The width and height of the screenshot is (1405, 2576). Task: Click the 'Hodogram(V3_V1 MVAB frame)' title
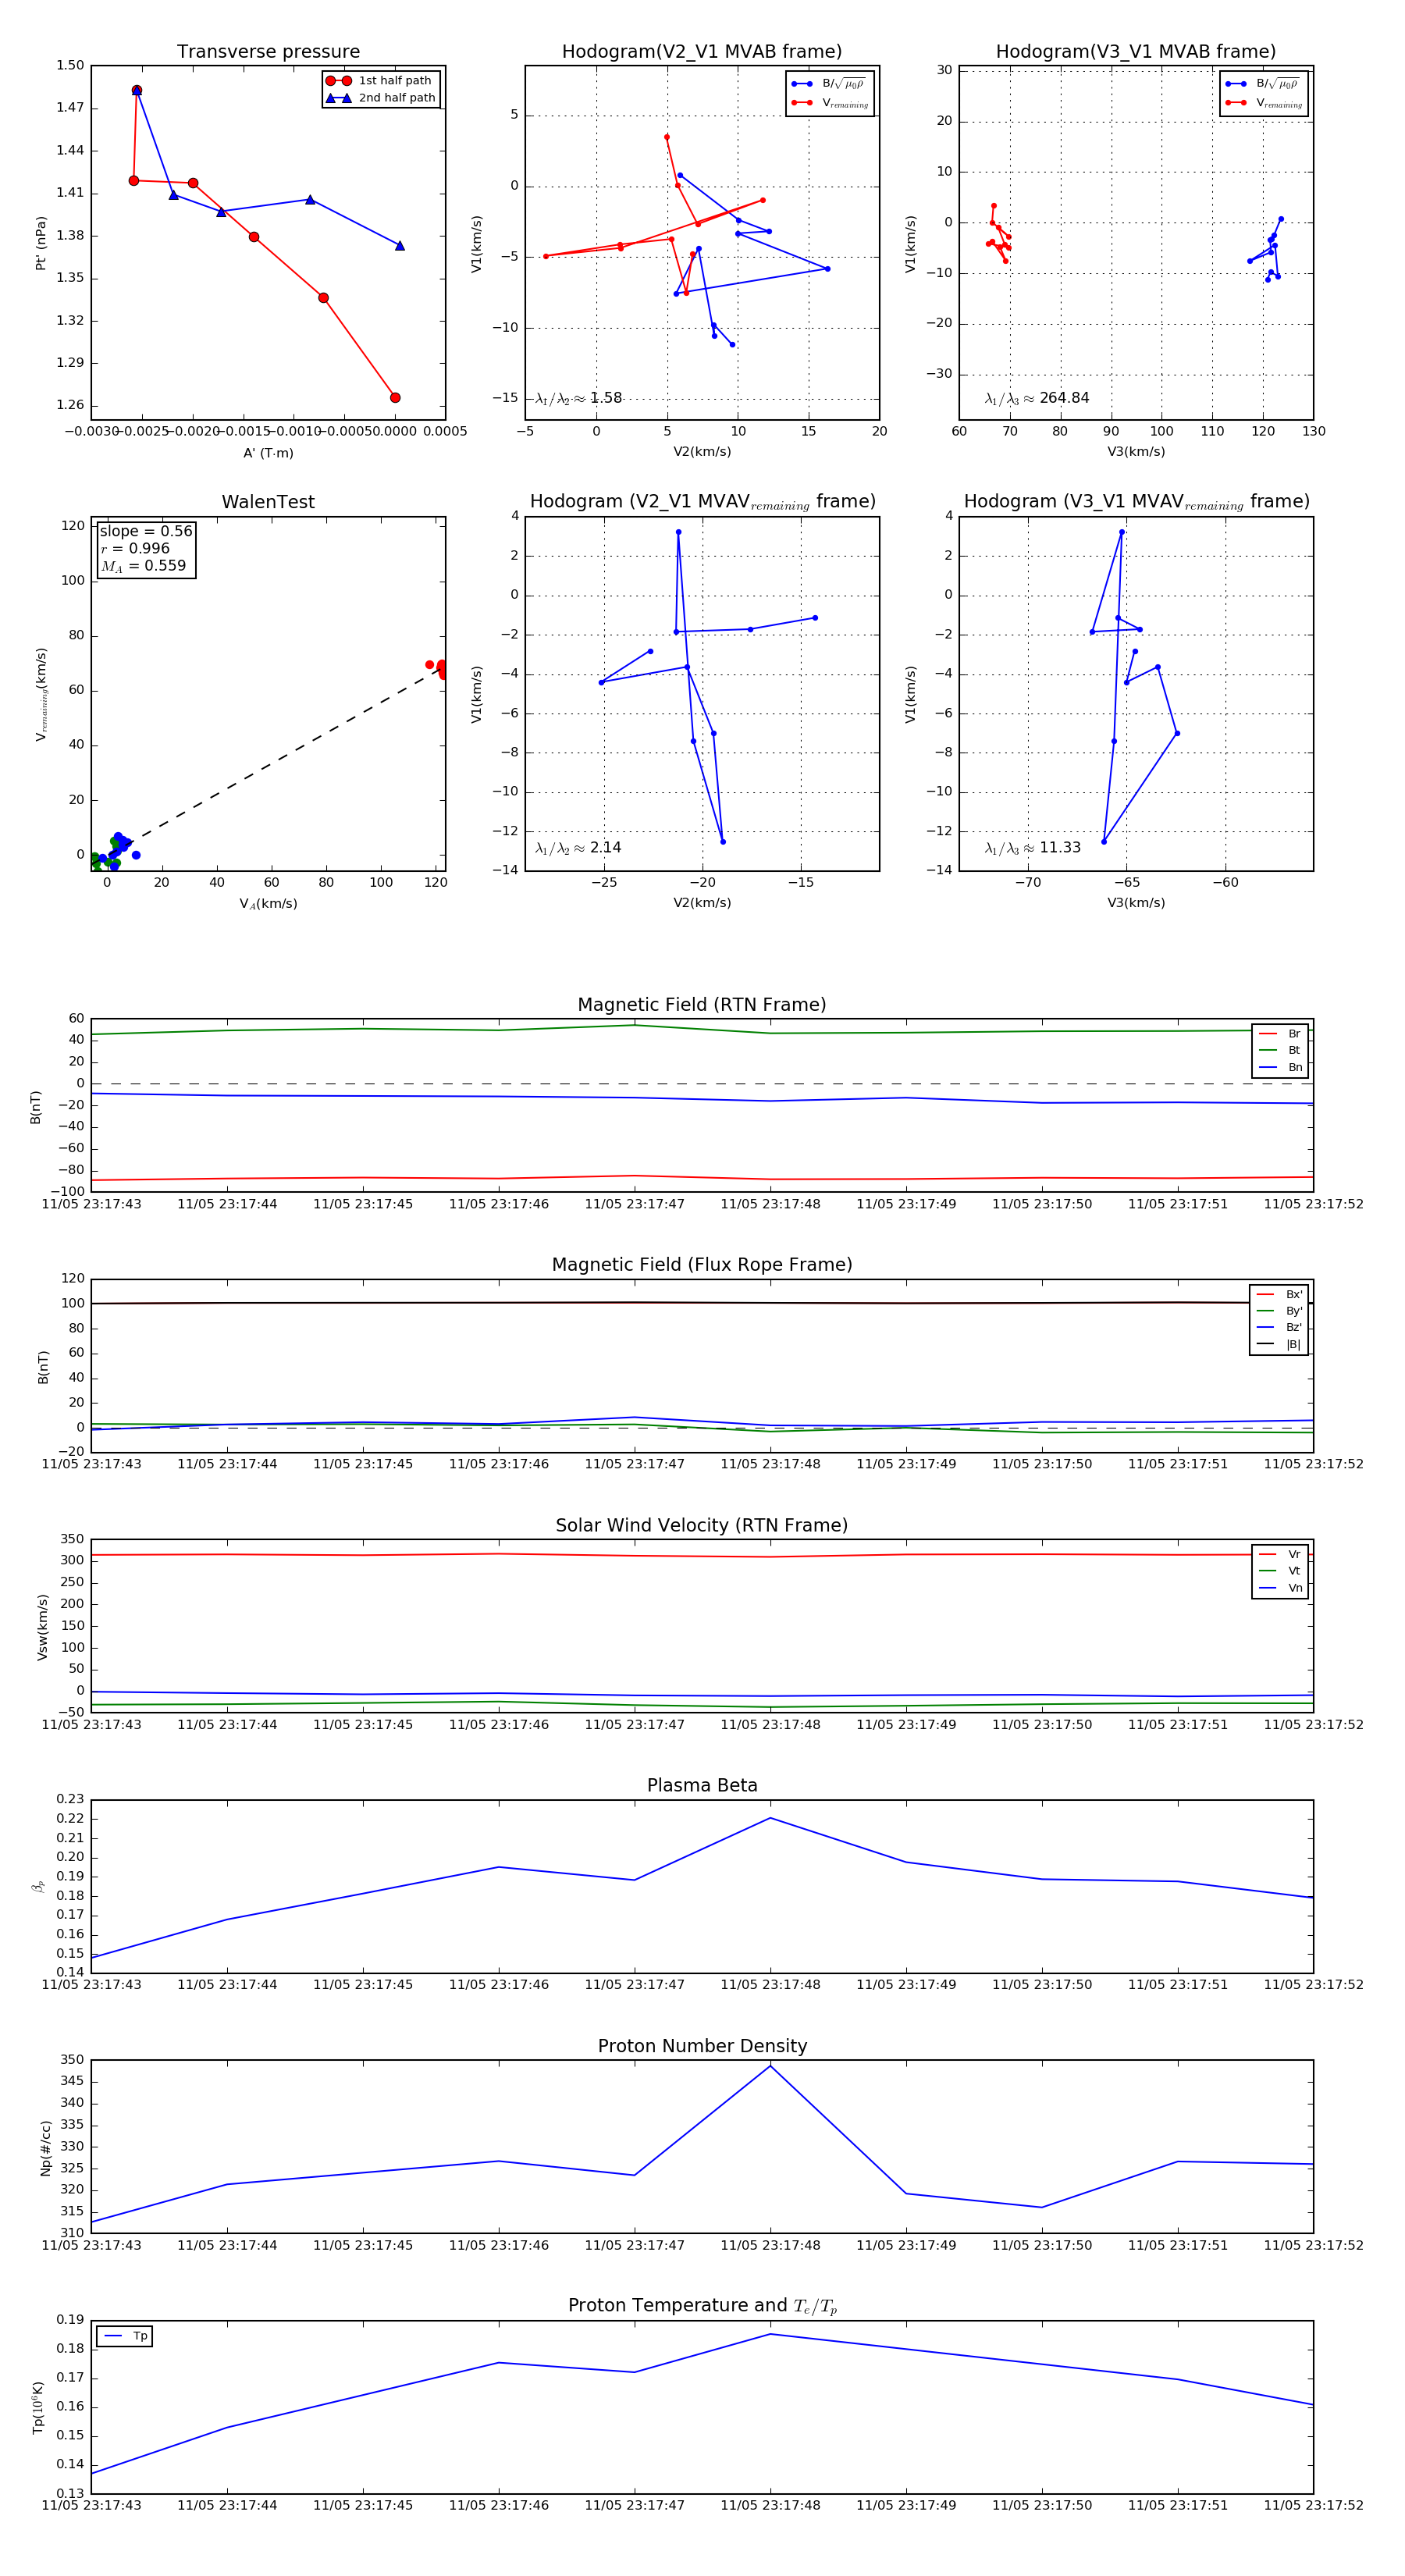1136,51
